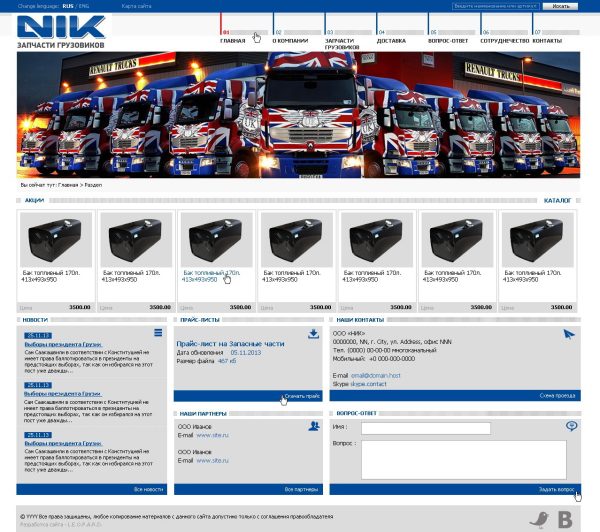Screen dimensions: 600x532
Task: Open ЗАПЧАСТИ ГРУЗОВИКОВ menu item
Action: point(342,44)
